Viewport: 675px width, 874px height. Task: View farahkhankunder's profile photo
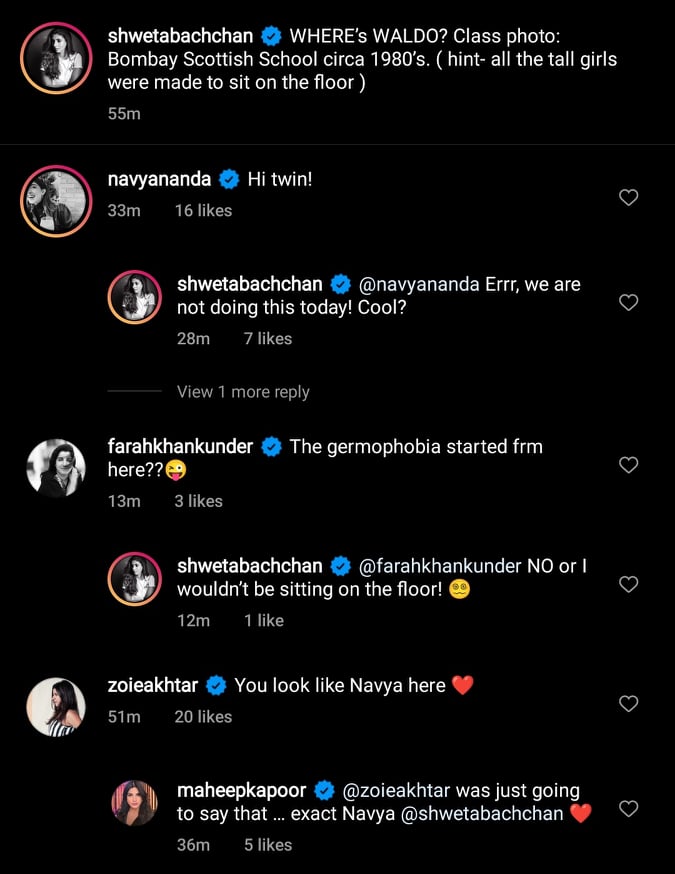pos(55,468)
